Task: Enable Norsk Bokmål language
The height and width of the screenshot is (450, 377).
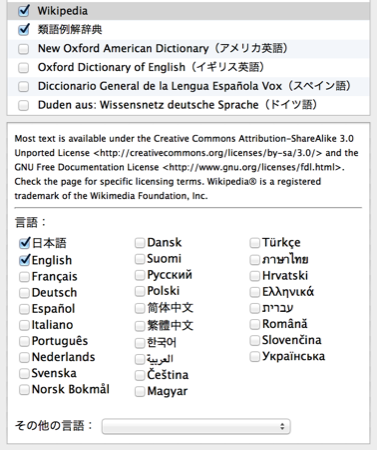Action: pyautogui.click(x=24, y=389)
